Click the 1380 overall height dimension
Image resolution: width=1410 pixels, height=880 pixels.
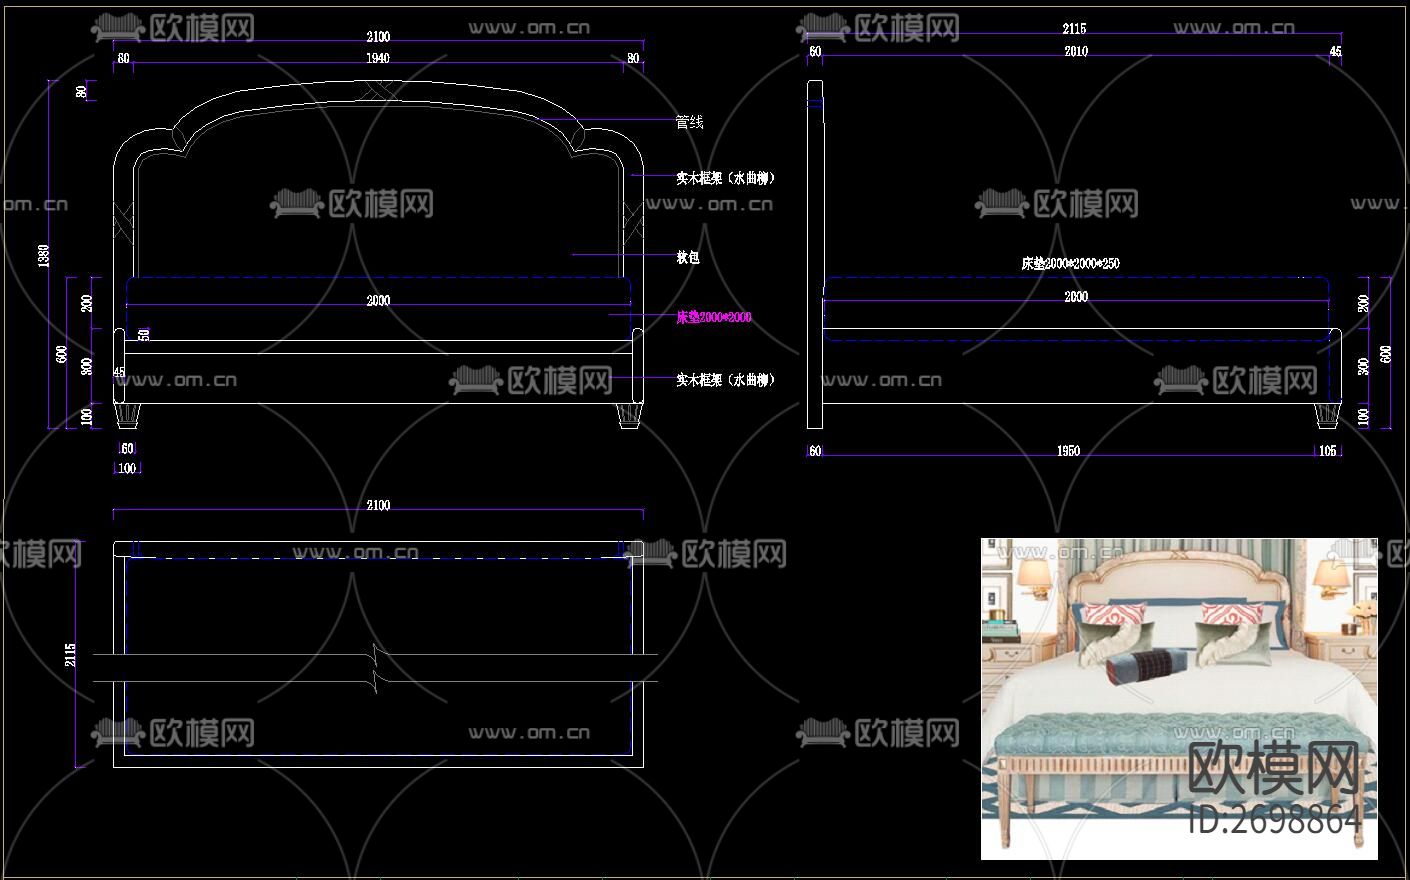coord(43,256)
